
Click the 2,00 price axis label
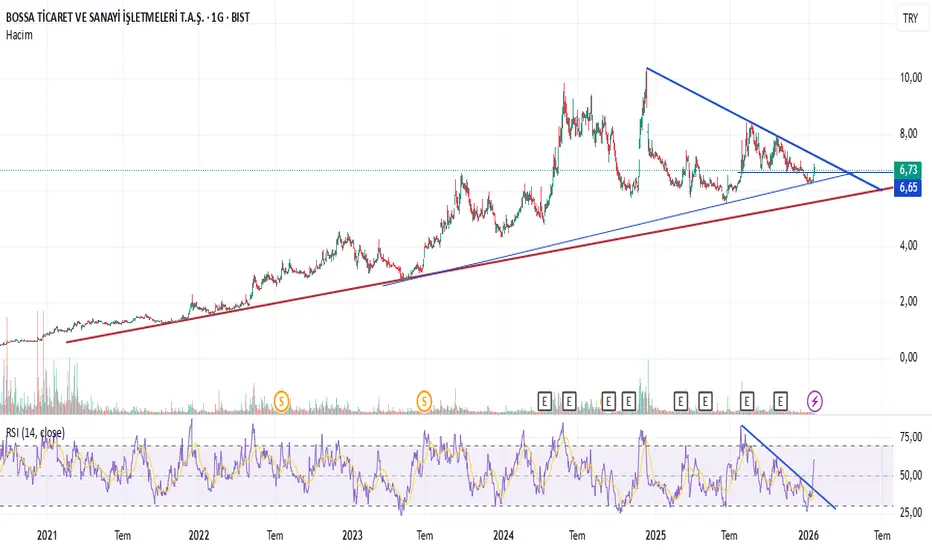pos(908,301)
